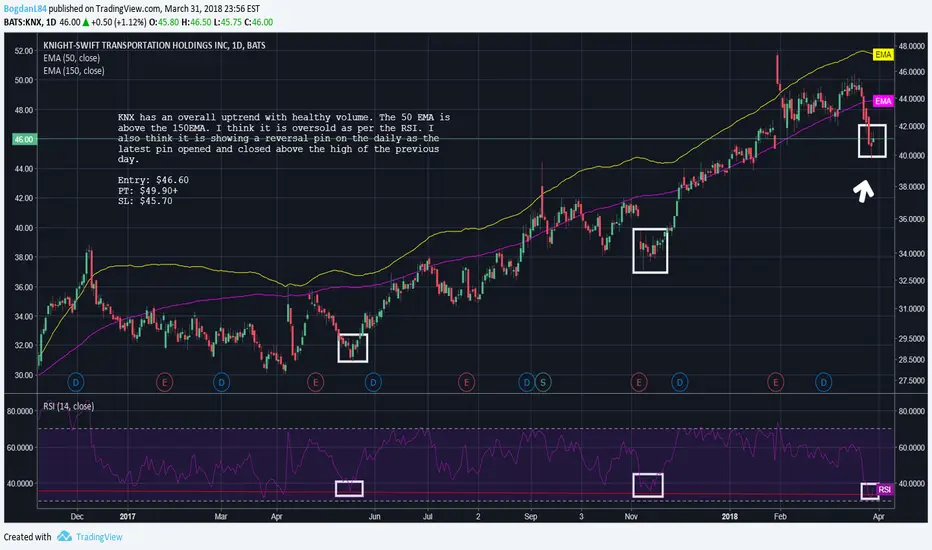Open the Bogdan184 author profile link
The height and width of the screenshot is (550, 932).
(25, 9)
